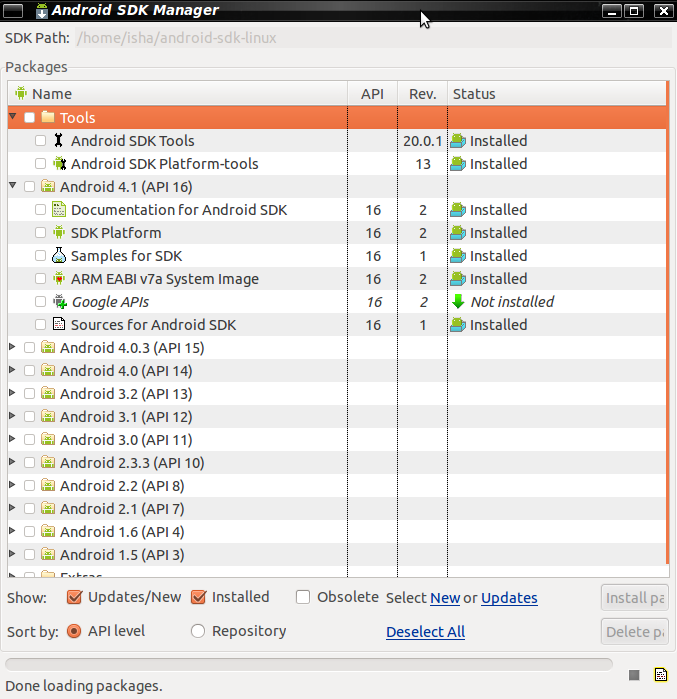Image resolution: width=677 pixels, height=699 pixels.
Task: Click the Android 4.1 (API 16) package icon
Action: (x=48, y=186)
